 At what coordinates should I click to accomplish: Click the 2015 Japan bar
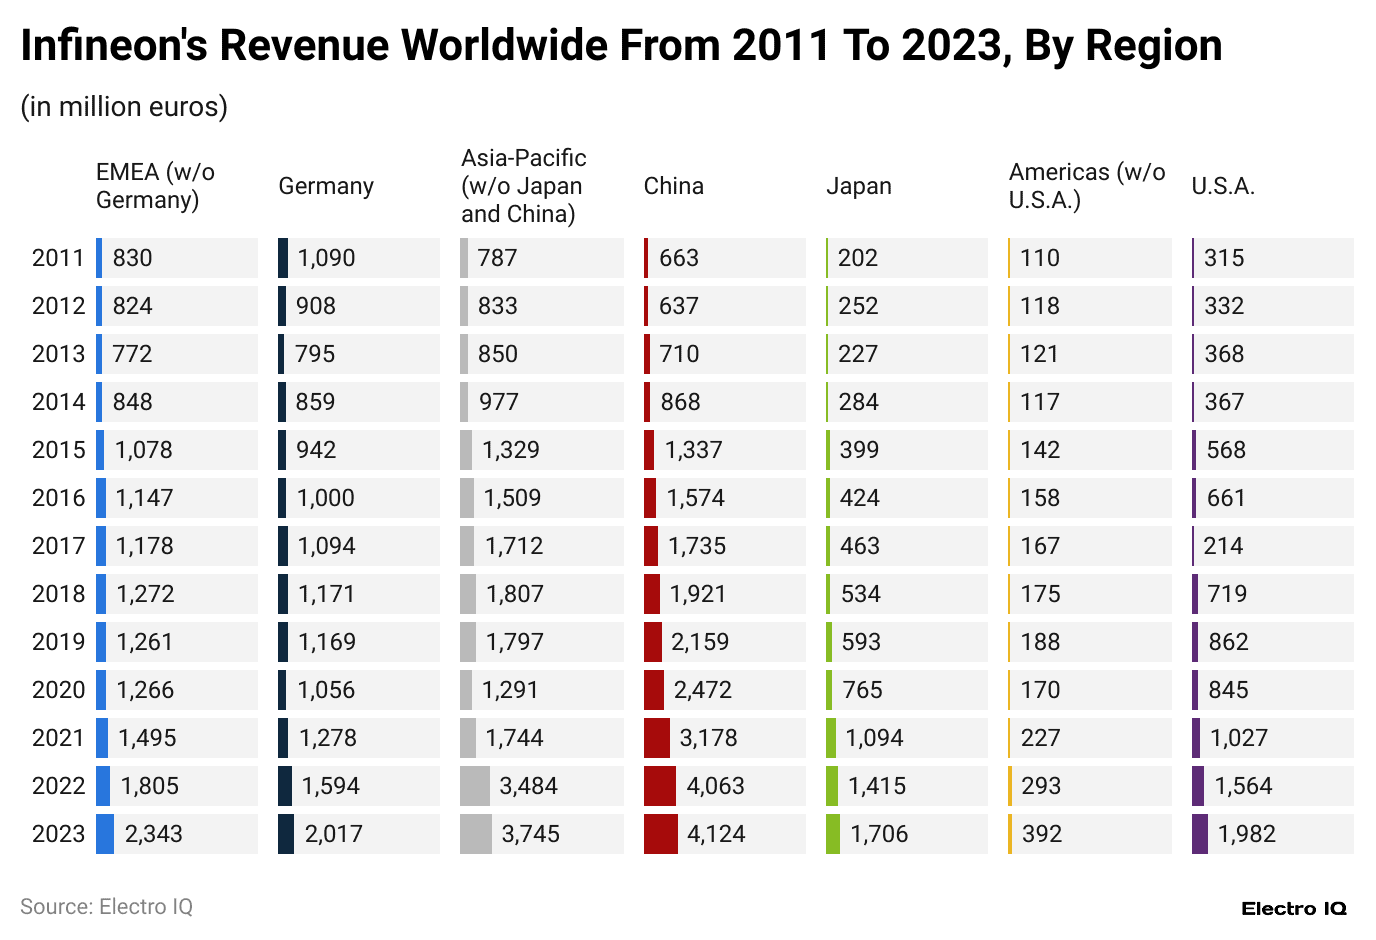pos(828,449)
